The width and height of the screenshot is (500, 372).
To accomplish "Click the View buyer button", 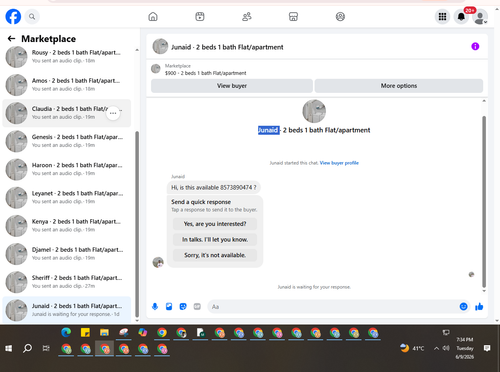I will [x=232, y=86].
